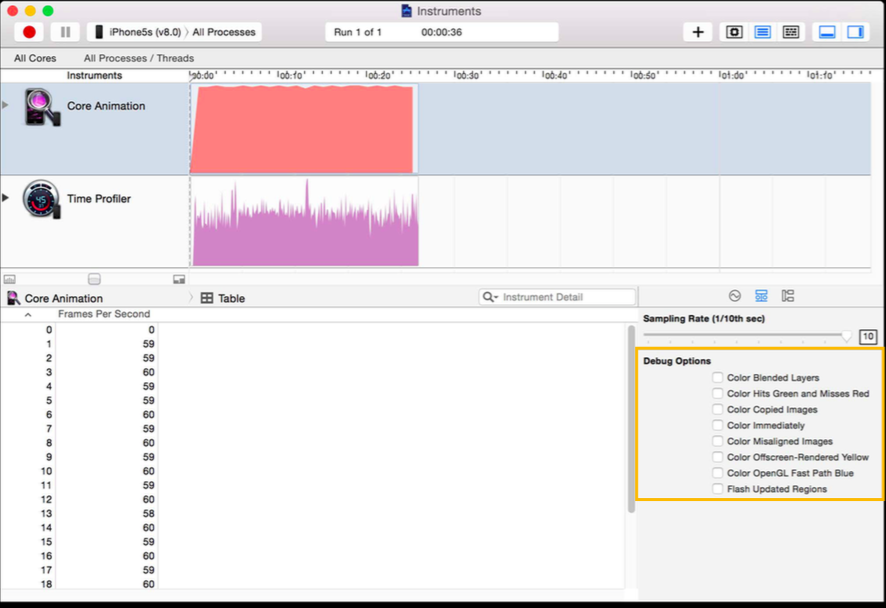Enable Color Offscreen-Rendered Yellow
The width and height of the screenshot is (886, 608).
[718, 457]
